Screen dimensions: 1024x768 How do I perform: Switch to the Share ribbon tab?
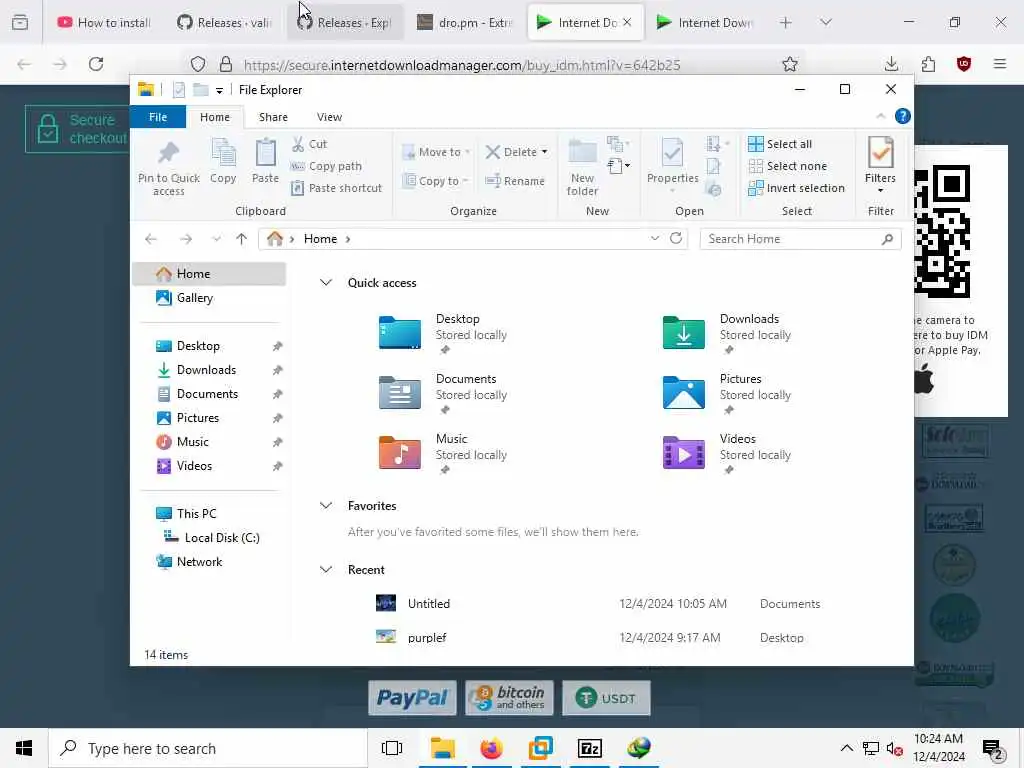pos(273,117)
